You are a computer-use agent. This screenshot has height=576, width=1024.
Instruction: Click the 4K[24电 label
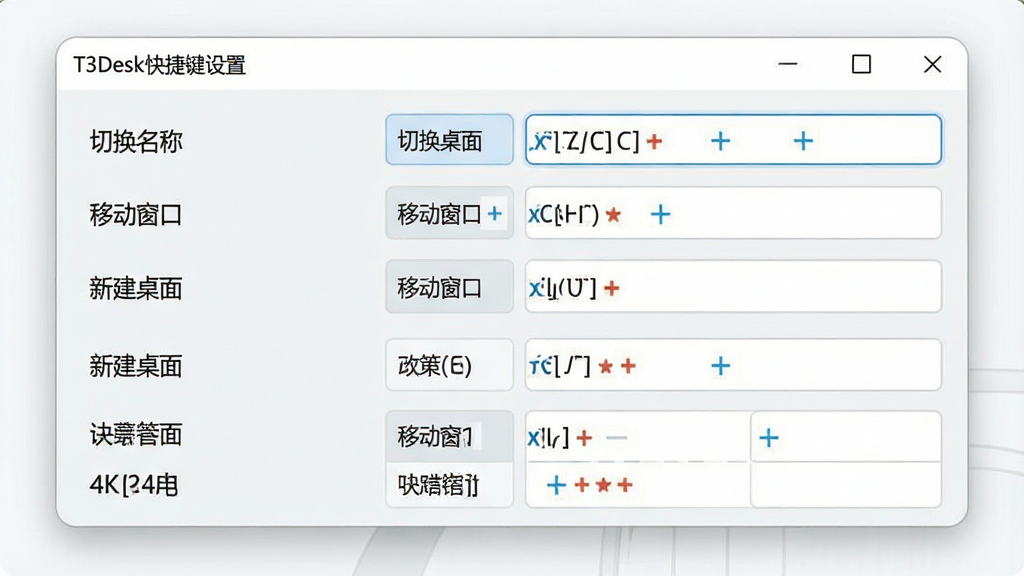point(134,485)
